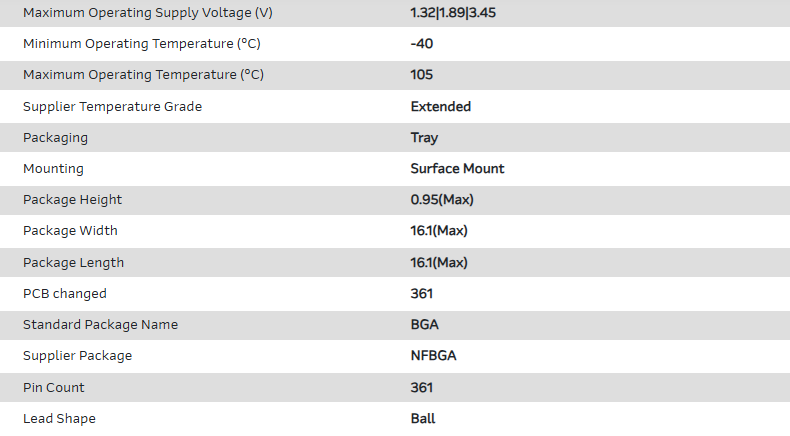The height and width of the screenshot is (436, 790).
Task: Click the Supplier Temperature Grade label
Action: point(112,106)
